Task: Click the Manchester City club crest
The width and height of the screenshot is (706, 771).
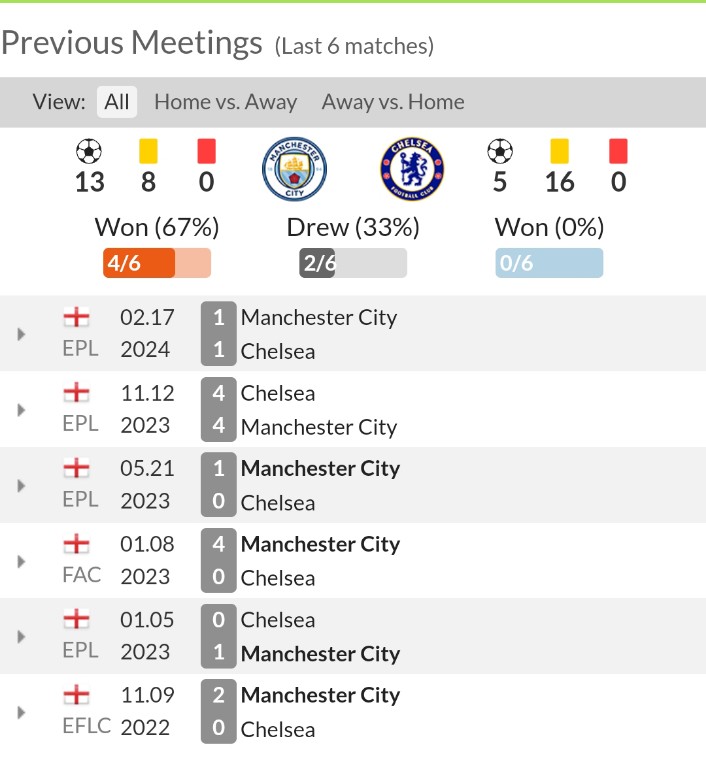Action: [x=294, y=169]
